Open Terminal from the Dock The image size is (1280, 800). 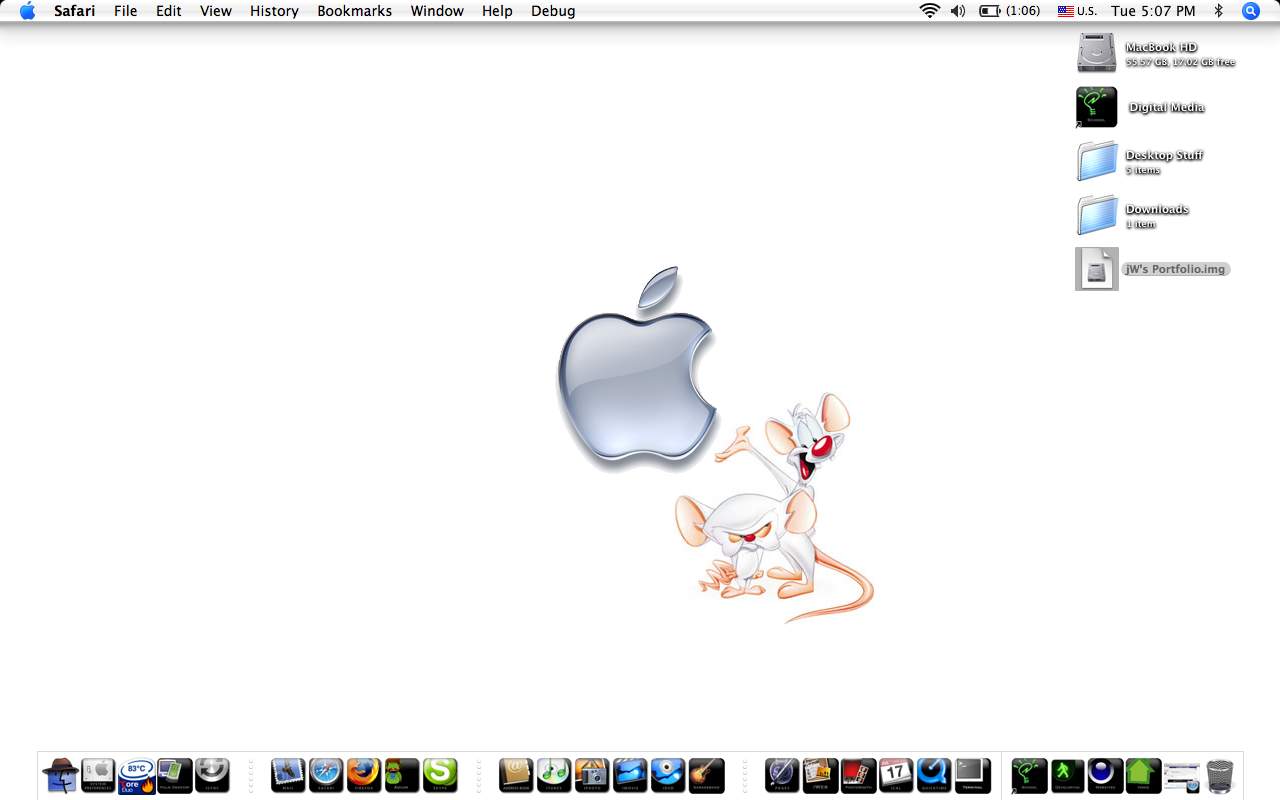click(x=972, y=775)
